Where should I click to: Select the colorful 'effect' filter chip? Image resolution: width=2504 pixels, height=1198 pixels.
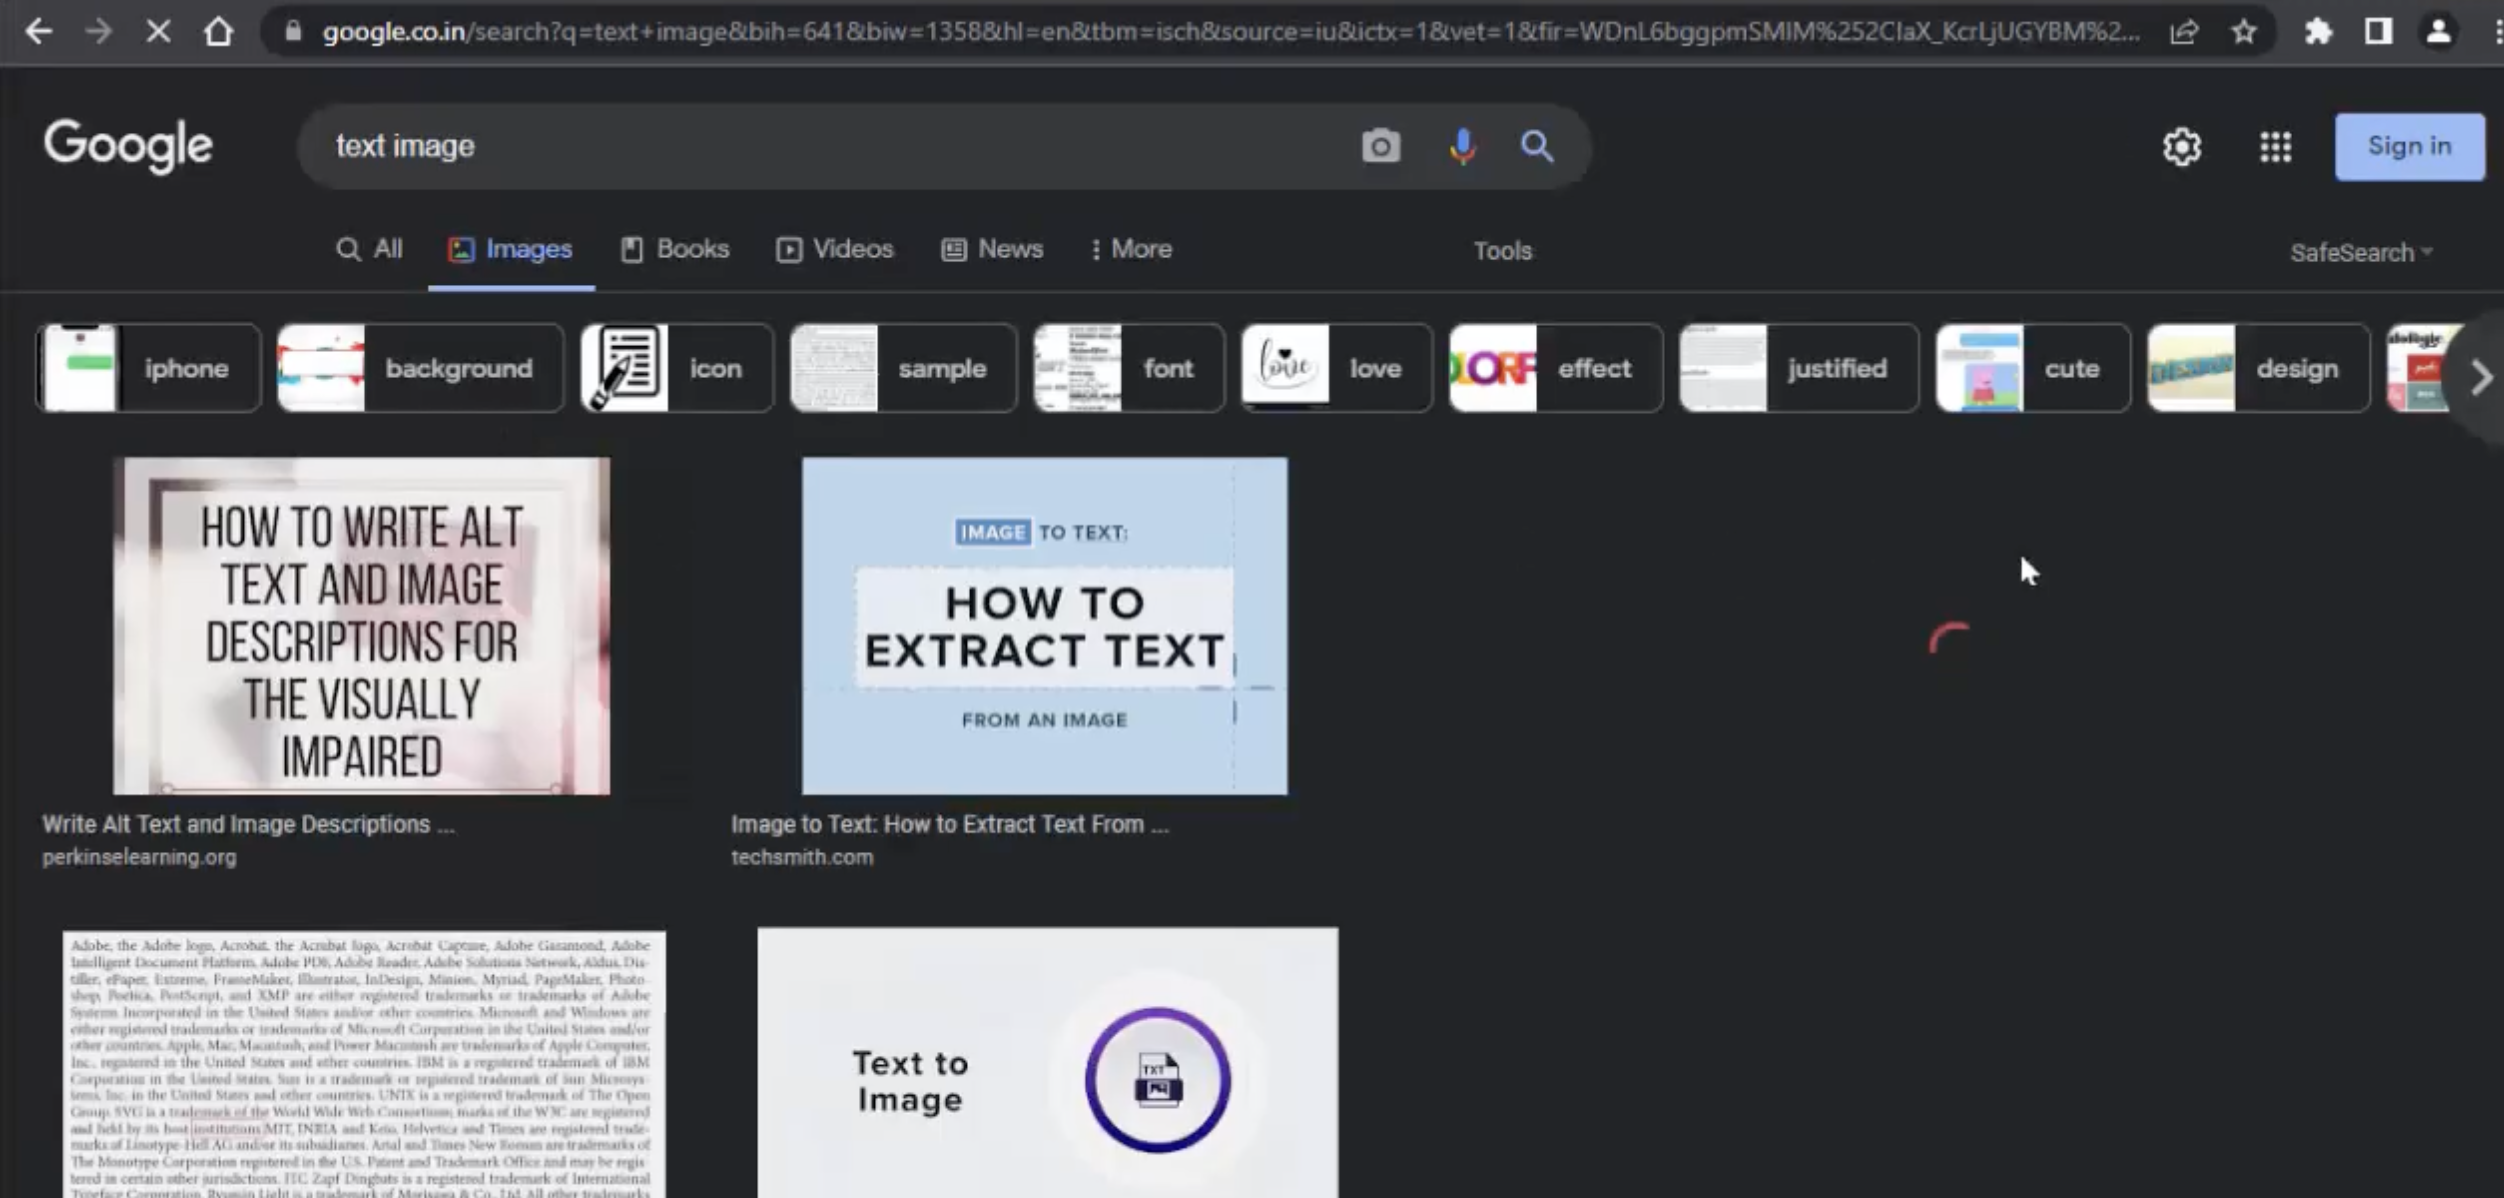(1555, 368)
